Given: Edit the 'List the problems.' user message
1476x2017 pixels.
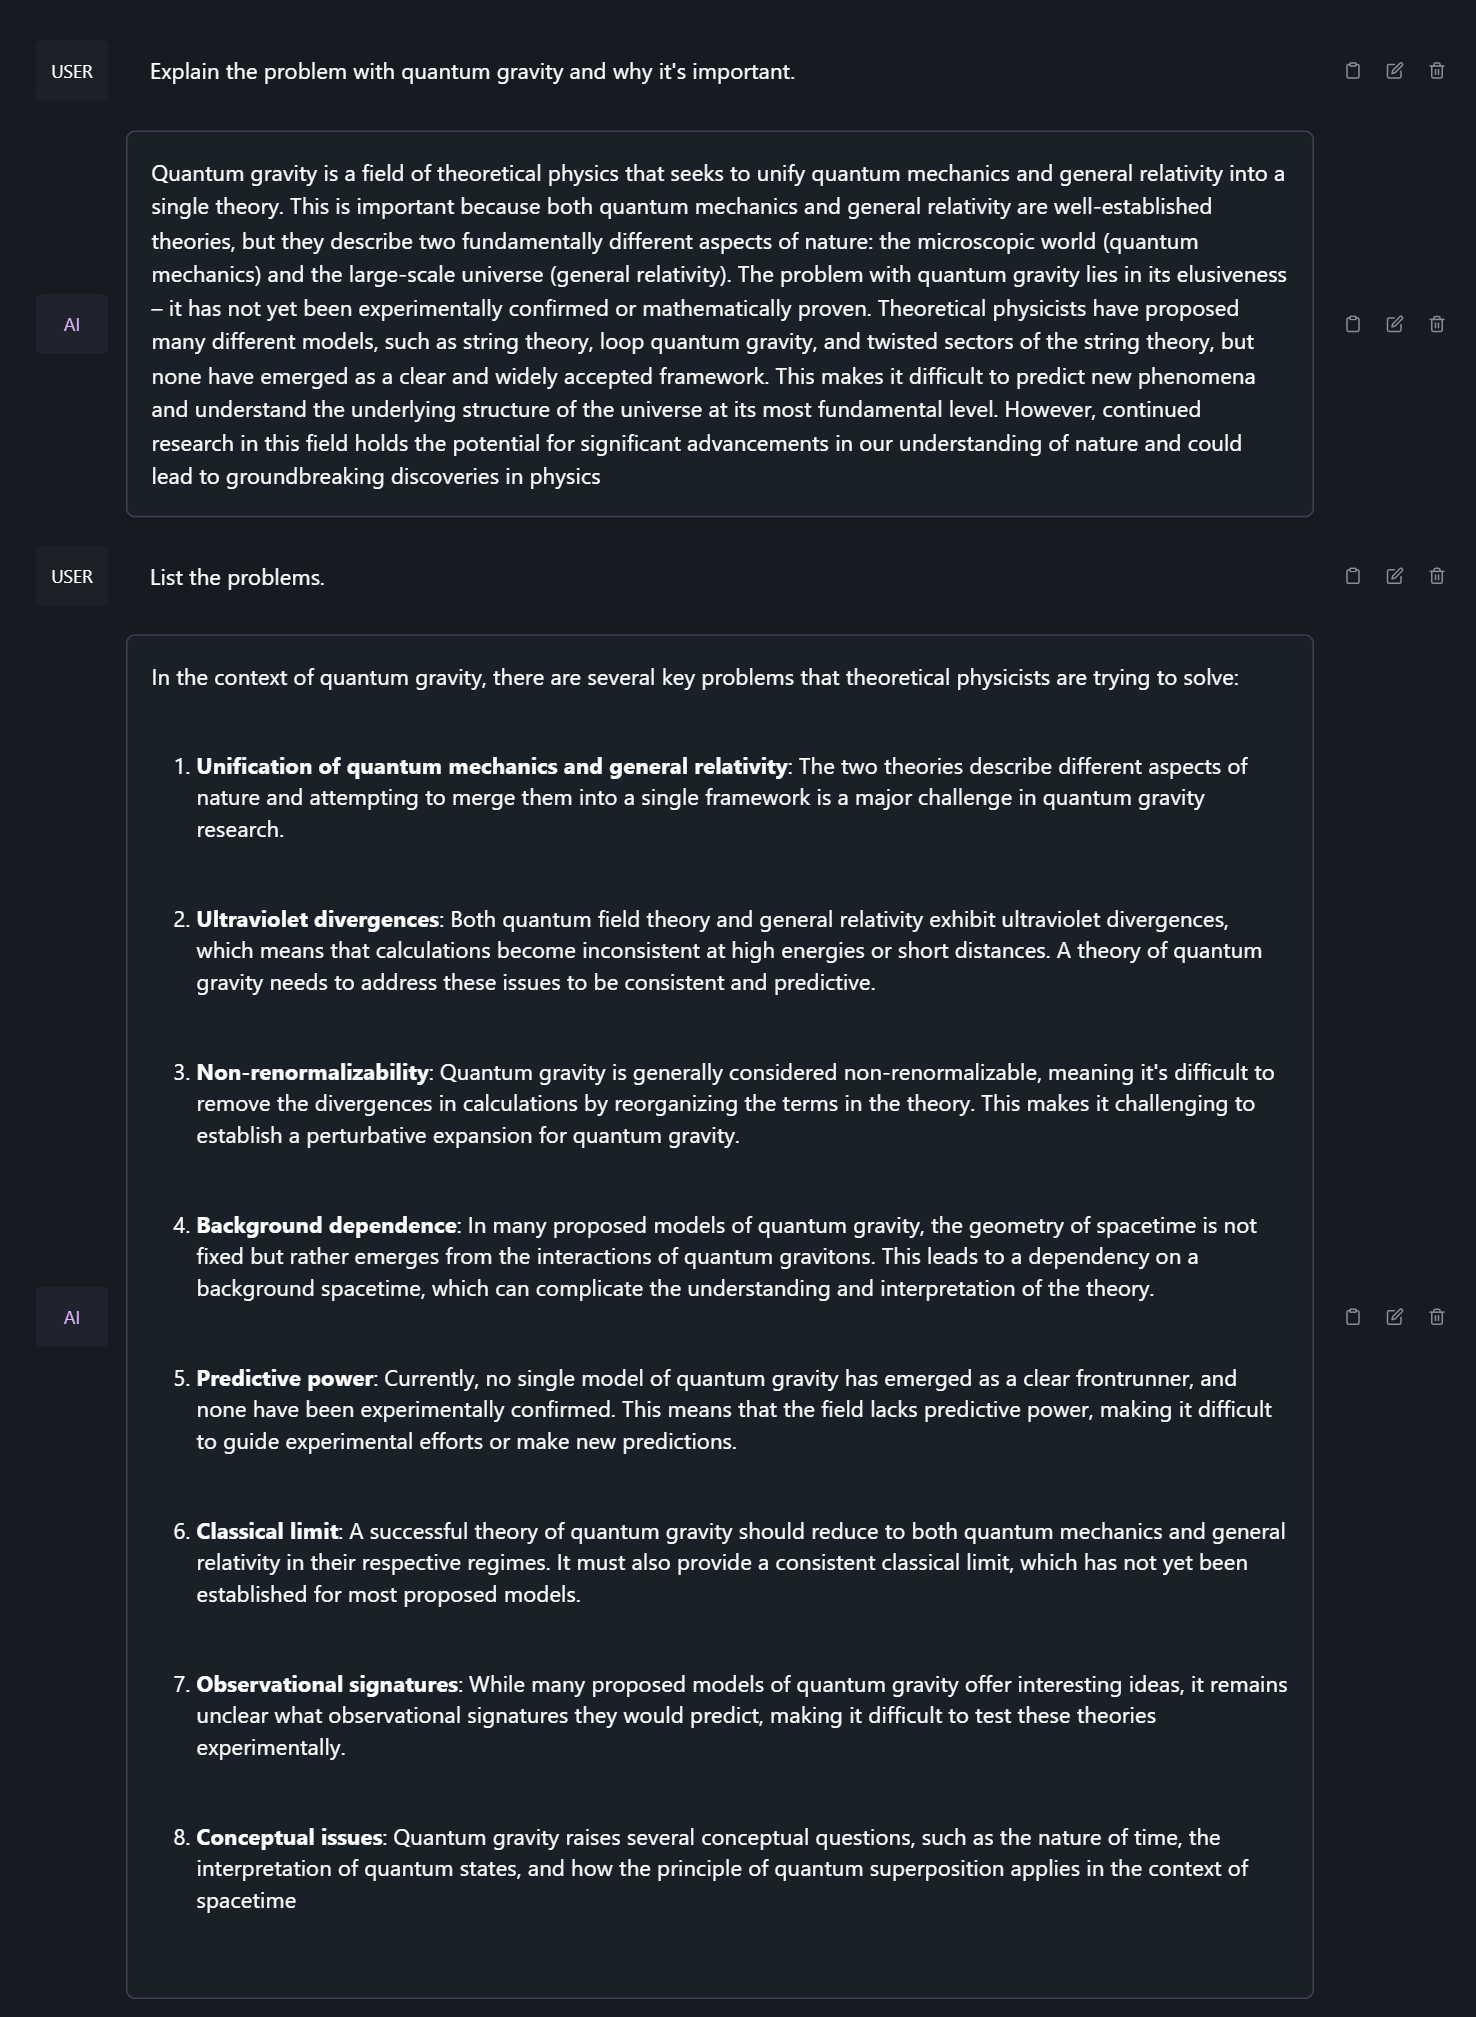Looking at the screenshot, I should (x=1395, y=576).
